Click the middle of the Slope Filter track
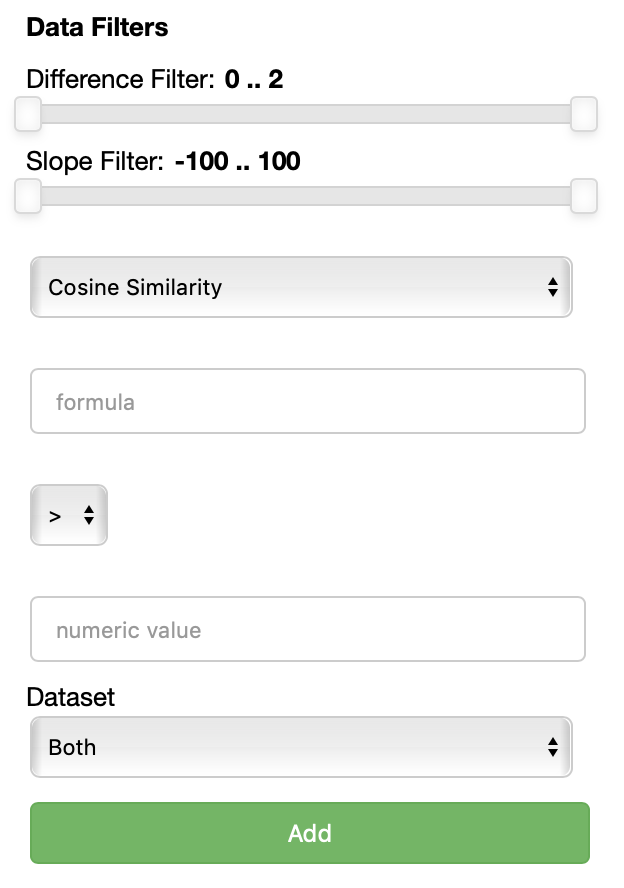The image size is (624, 888). tap(306, 196)
